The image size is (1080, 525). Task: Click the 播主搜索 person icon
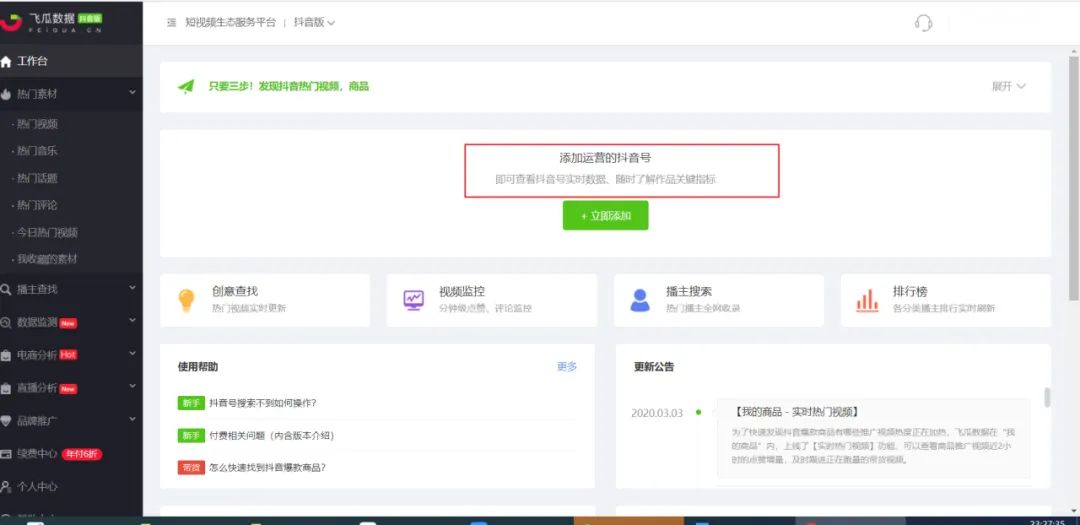pyautogui.click(x=640, y=300)
